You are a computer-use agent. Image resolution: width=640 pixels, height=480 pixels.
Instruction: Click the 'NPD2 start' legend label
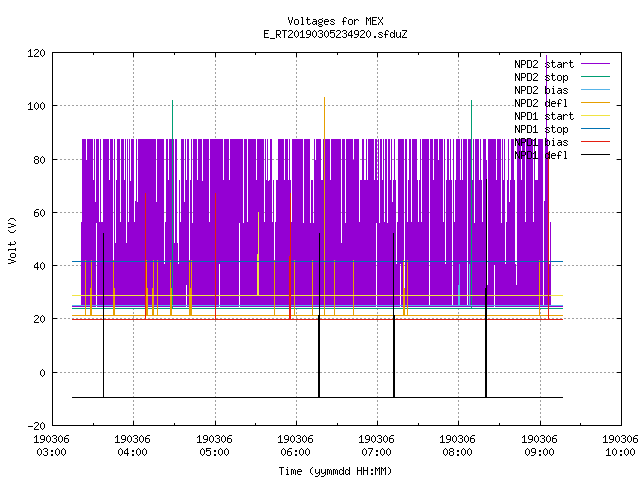click(544, 64)
